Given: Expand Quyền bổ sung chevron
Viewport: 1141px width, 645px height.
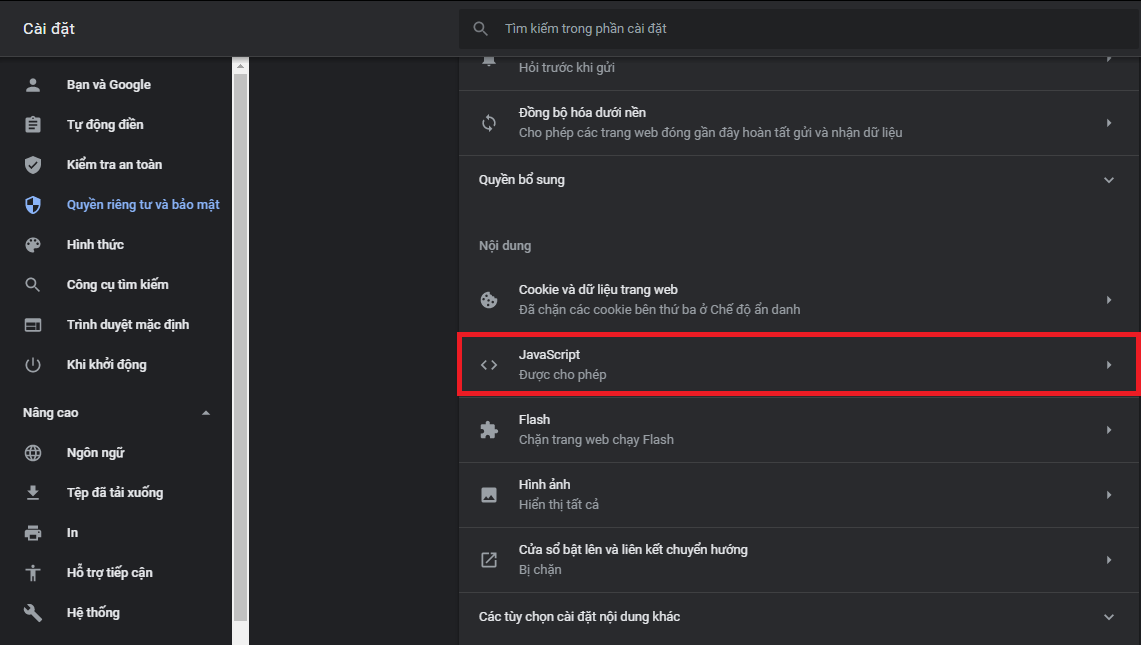Looking at the screenshot, I should tap(1109, 180).
